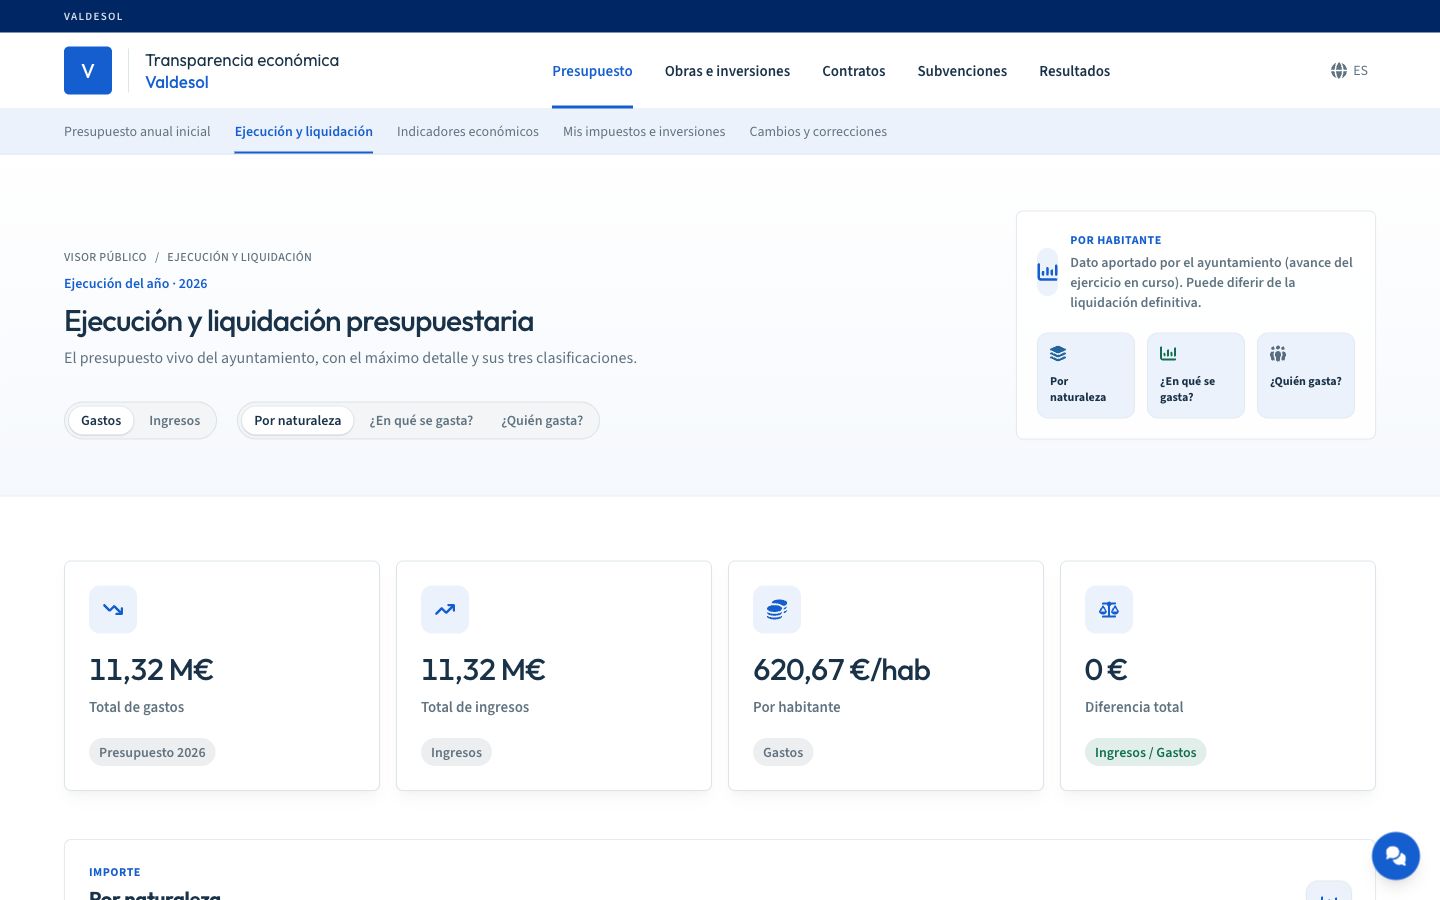Viewport: 1440px width, 900px height.
Task: Click the 620,67 €/hab figure
Action: tap(842, 670)
